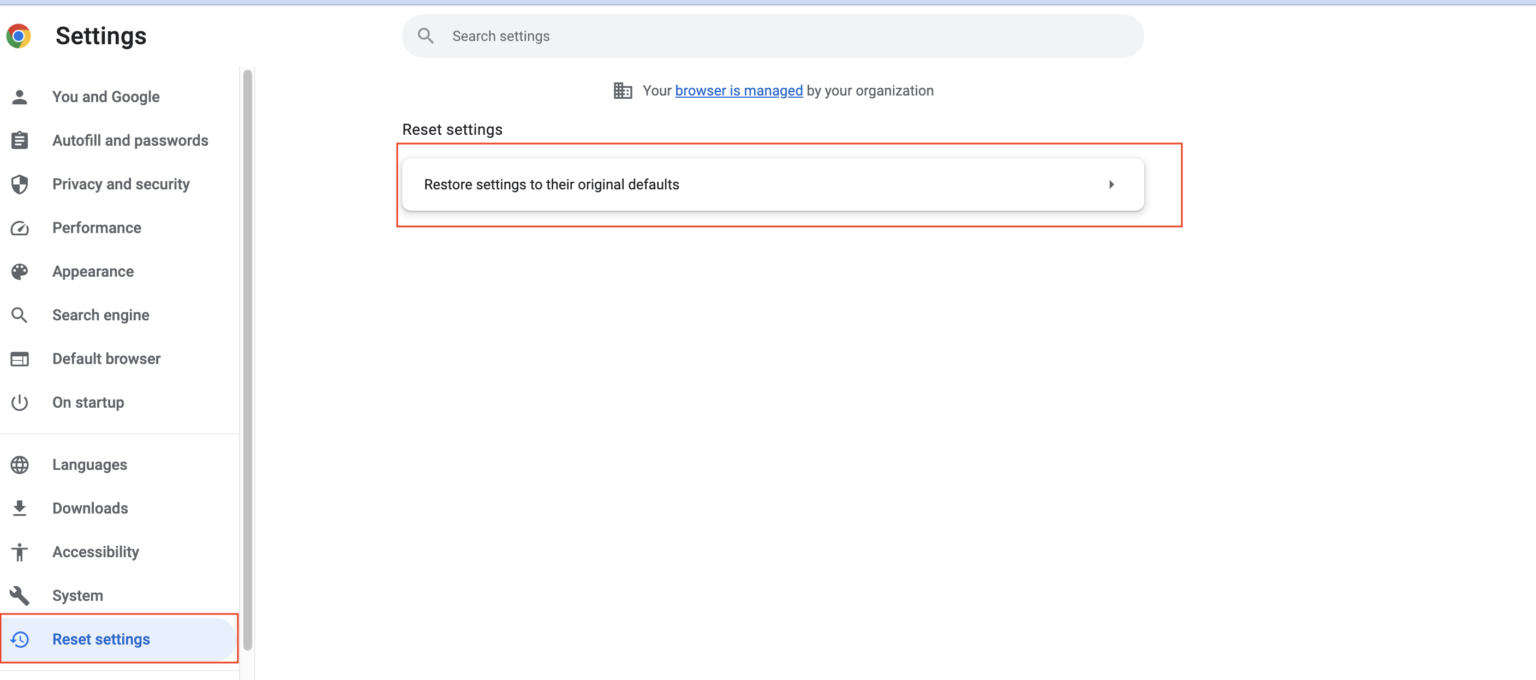Click Restore settings to their original defaults
Screen dimensions: 1536x680
(x=551, y=185)
